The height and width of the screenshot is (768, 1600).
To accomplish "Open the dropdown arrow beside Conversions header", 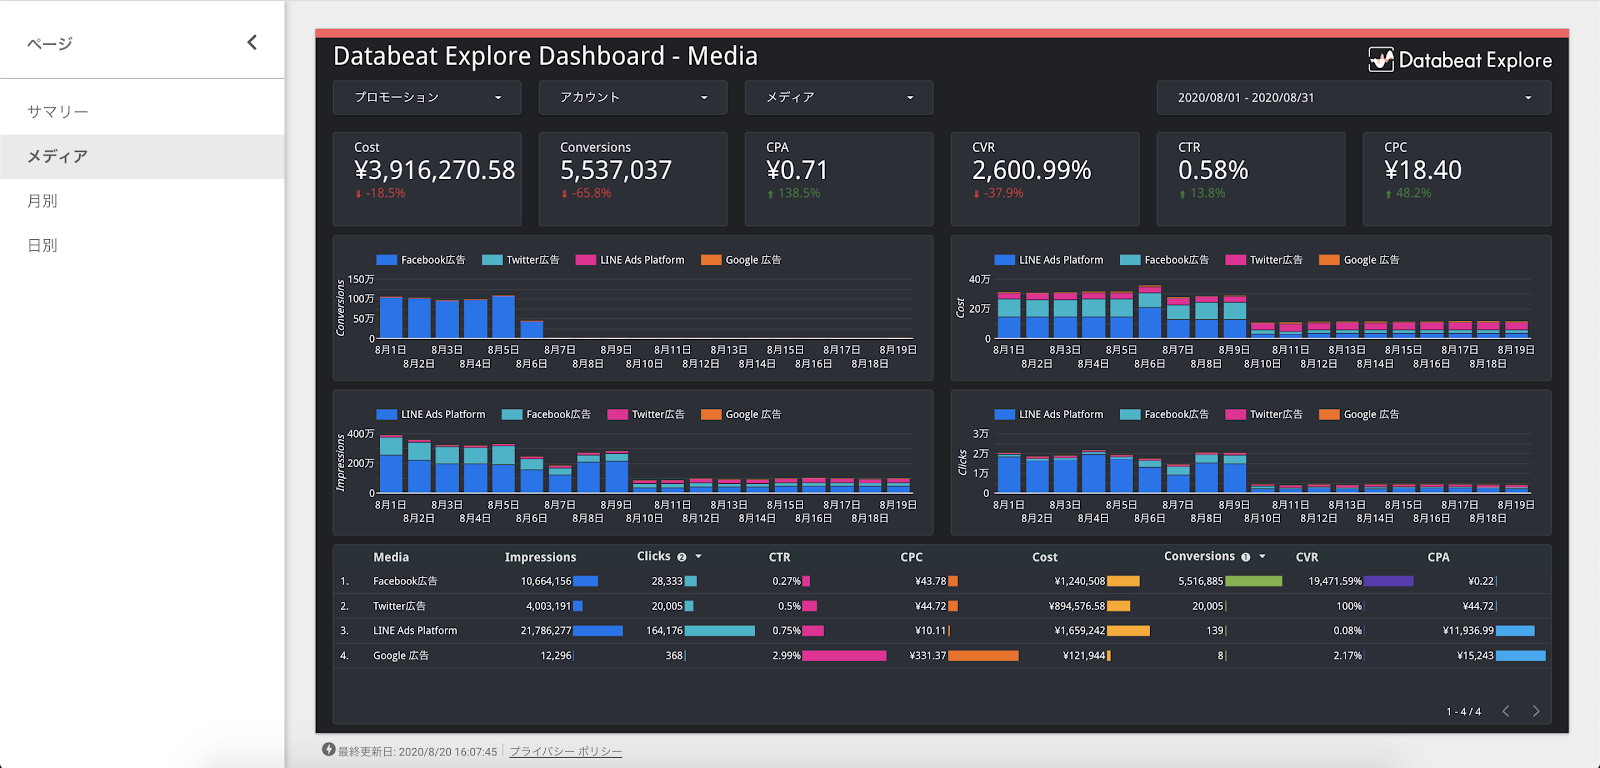I will (1262, 556).
